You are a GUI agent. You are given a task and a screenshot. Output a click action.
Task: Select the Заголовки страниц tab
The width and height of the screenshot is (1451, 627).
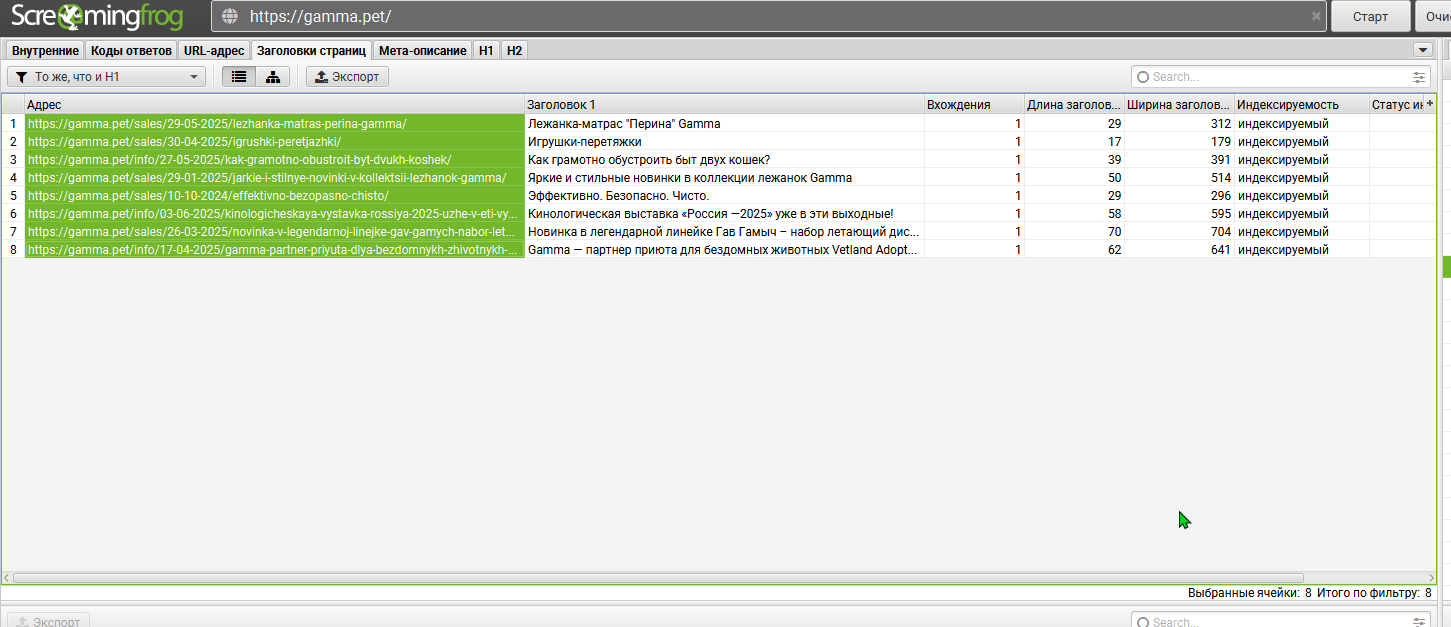pyautogui.click(x=311, y=50)
